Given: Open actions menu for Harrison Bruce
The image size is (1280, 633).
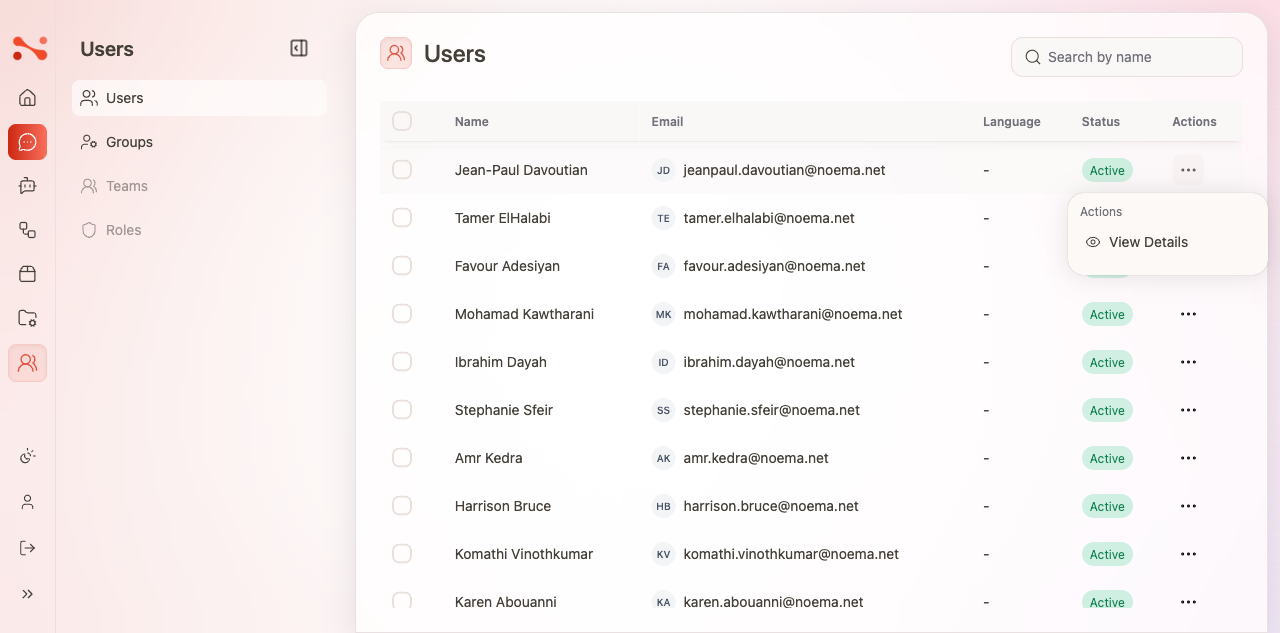Looking at the screenshot, I should [x=1188, y=506].
